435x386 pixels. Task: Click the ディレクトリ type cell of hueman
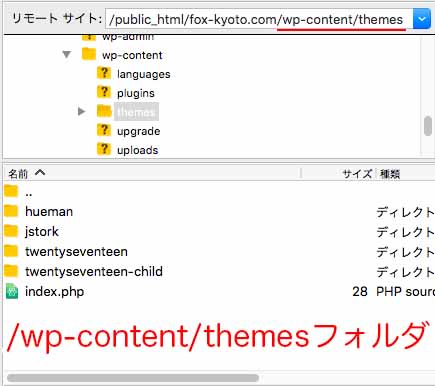(x=405, y=212)
